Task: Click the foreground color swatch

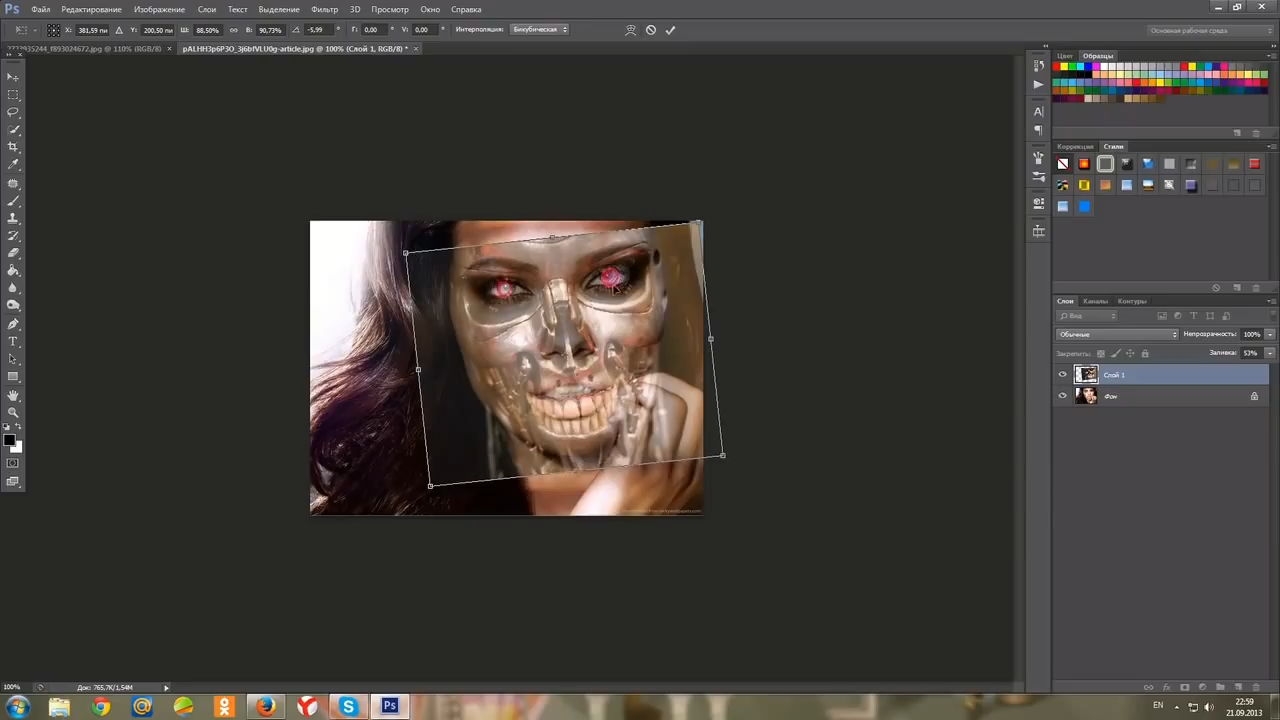Action: pyautogui.click(x=9, y=440)
